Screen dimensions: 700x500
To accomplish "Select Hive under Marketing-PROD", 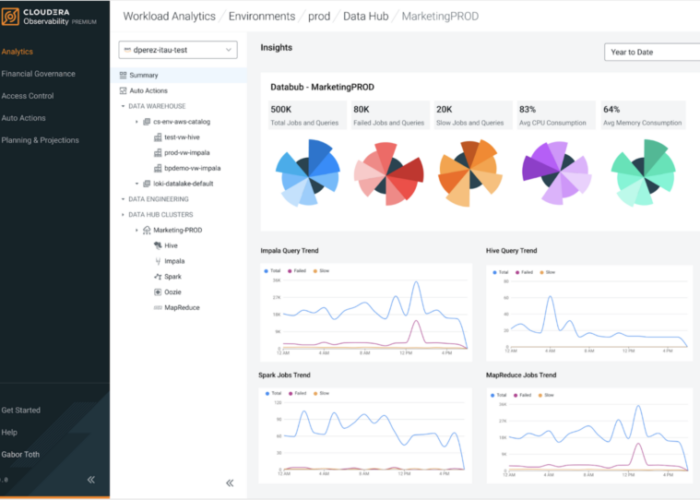I will 171,246.
